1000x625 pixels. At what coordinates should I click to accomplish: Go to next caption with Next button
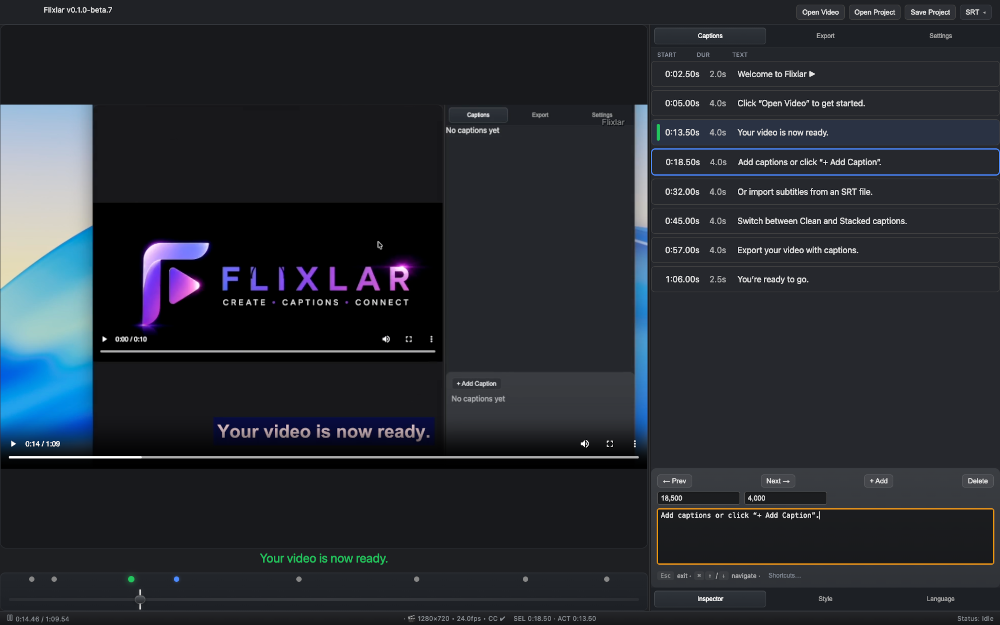coord(777,481)
